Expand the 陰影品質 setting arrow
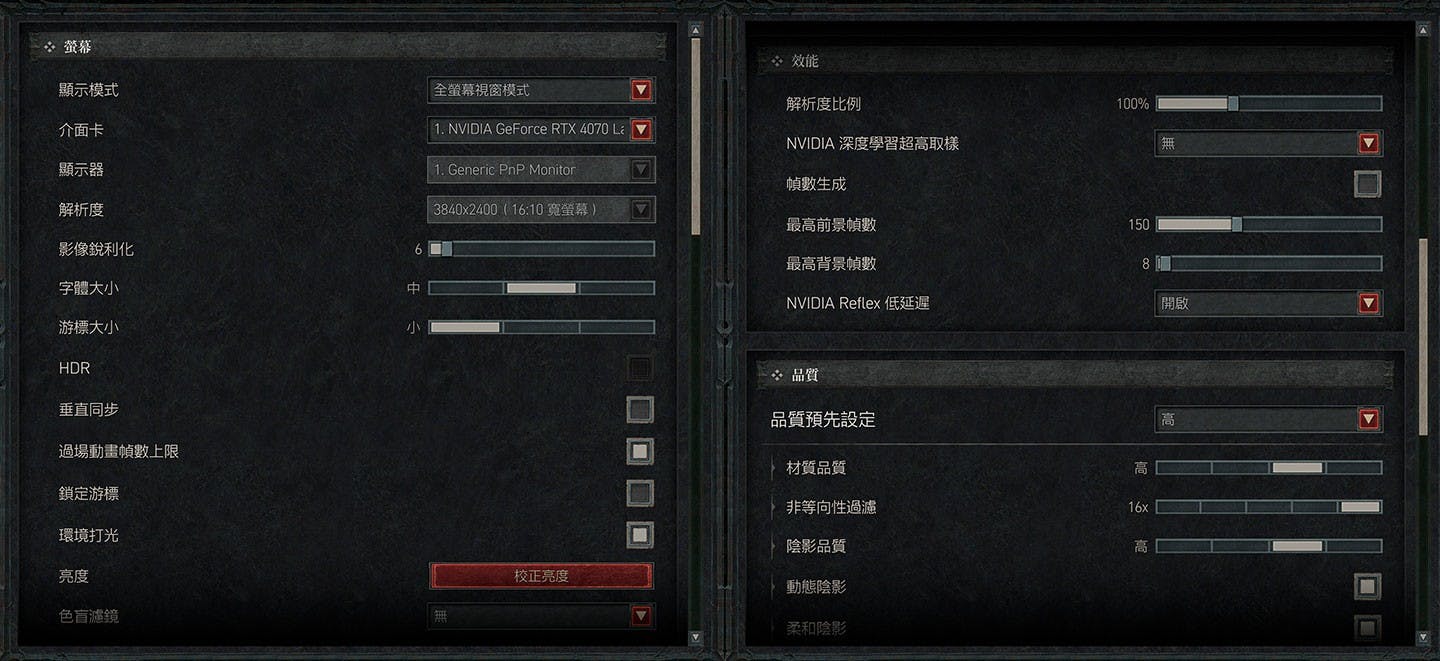Image resolution: width=1440 pixels, height=661 pixels. coord(773,547)
